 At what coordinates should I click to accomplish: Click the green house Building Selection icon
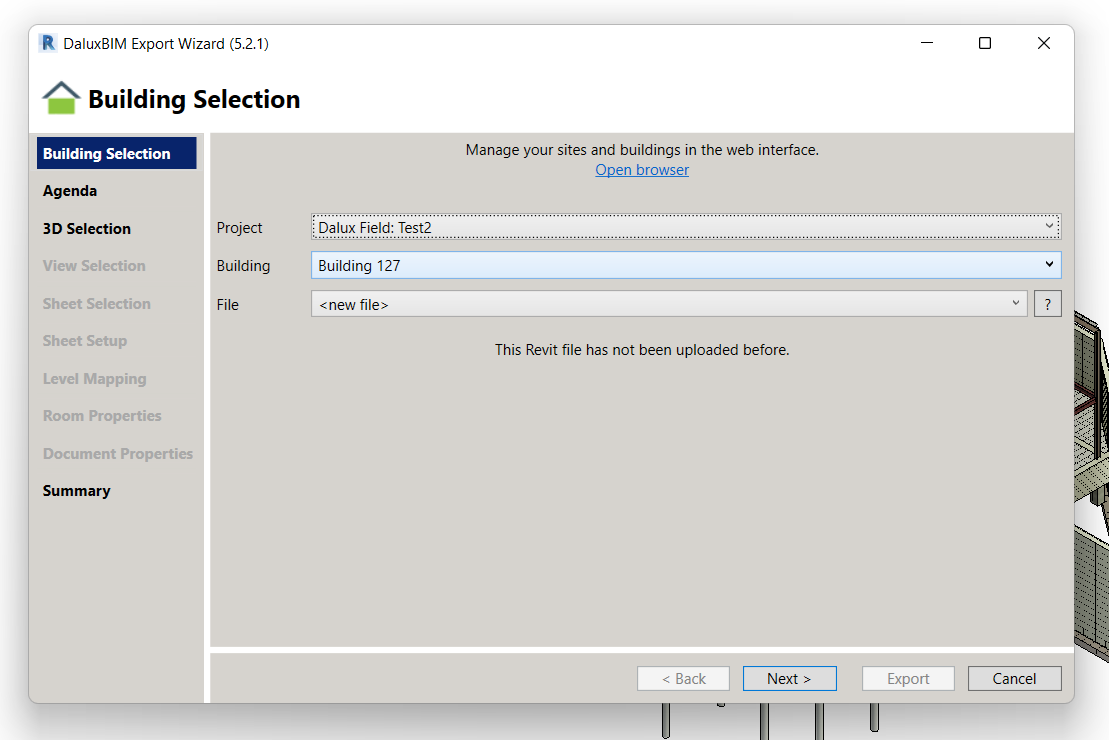(61, 98)
